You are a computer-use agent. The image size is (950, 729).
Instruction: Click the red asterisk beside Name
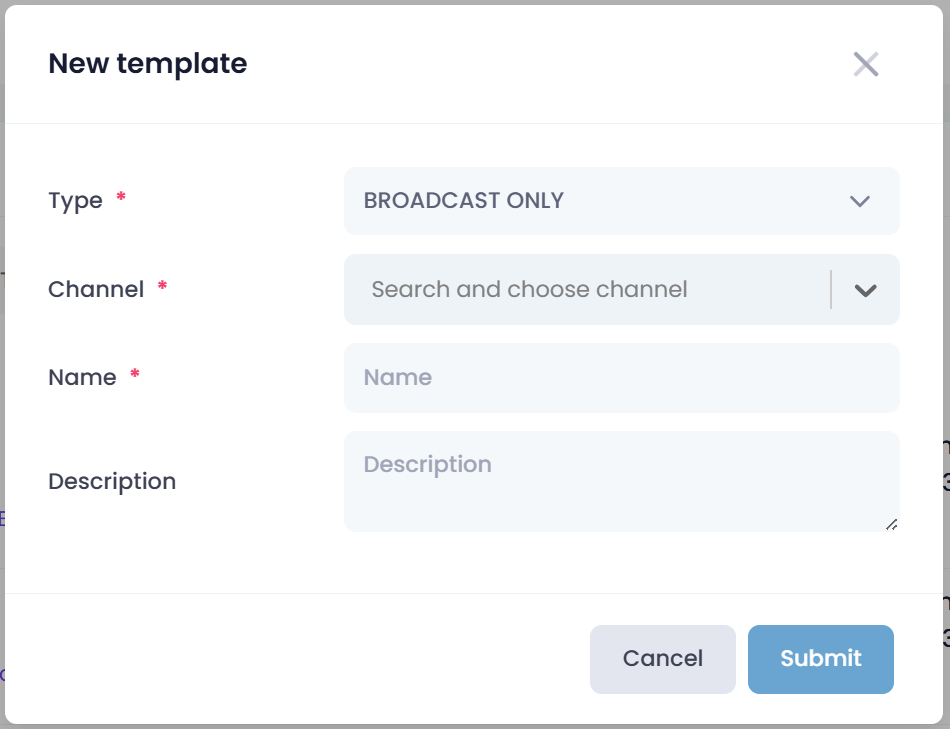(135, 376)
